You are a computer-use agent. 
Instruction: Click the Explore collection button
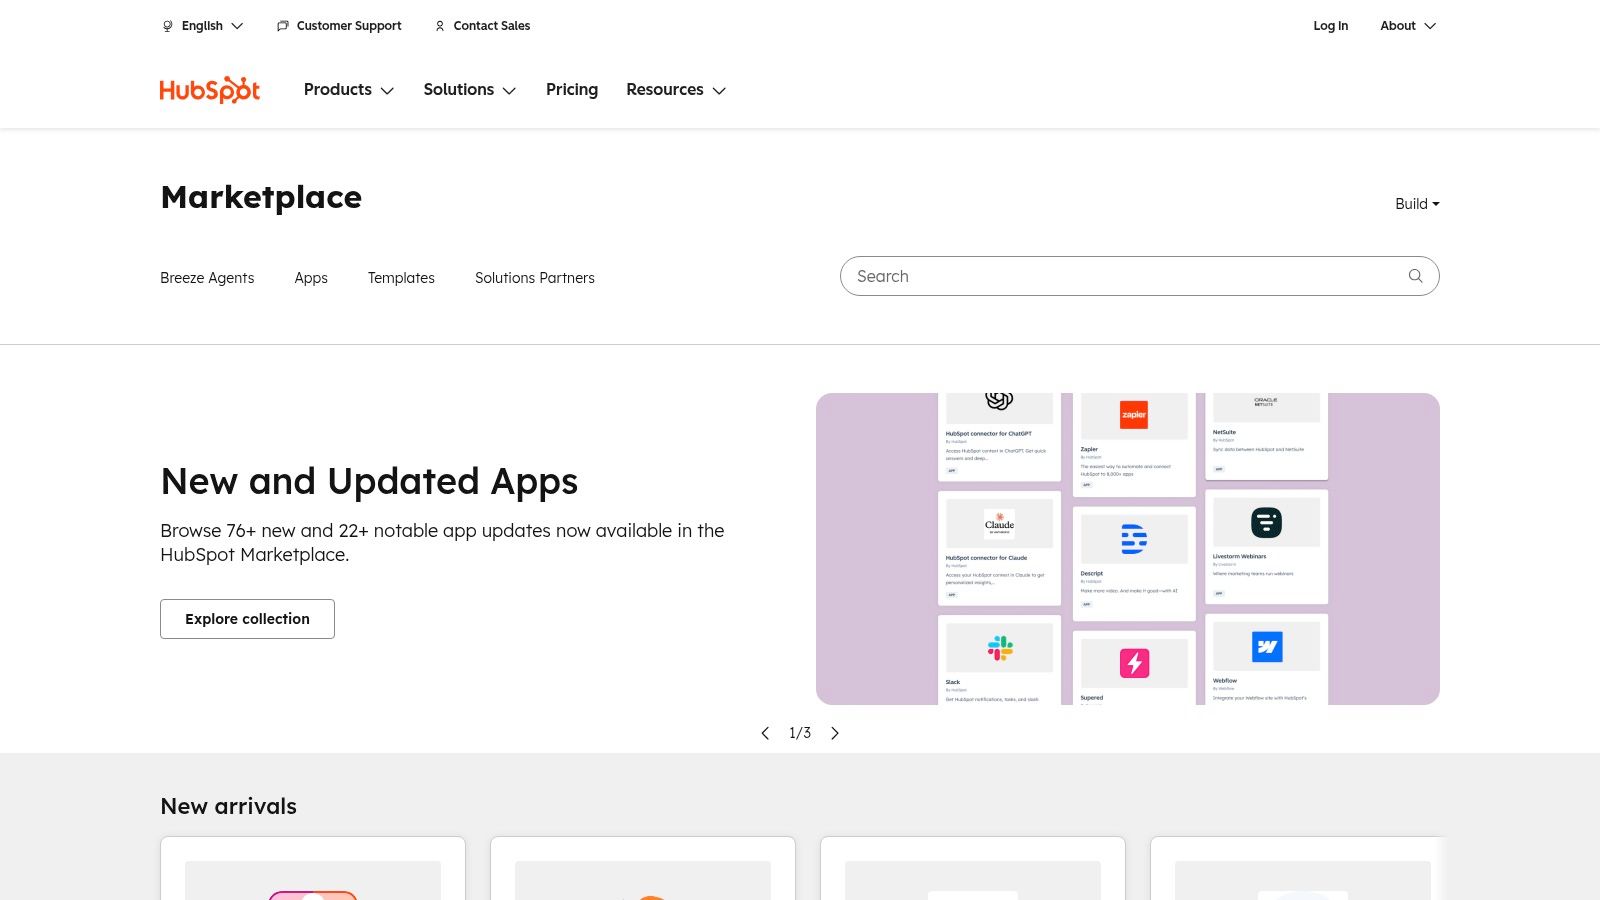(x=247, y=618)
